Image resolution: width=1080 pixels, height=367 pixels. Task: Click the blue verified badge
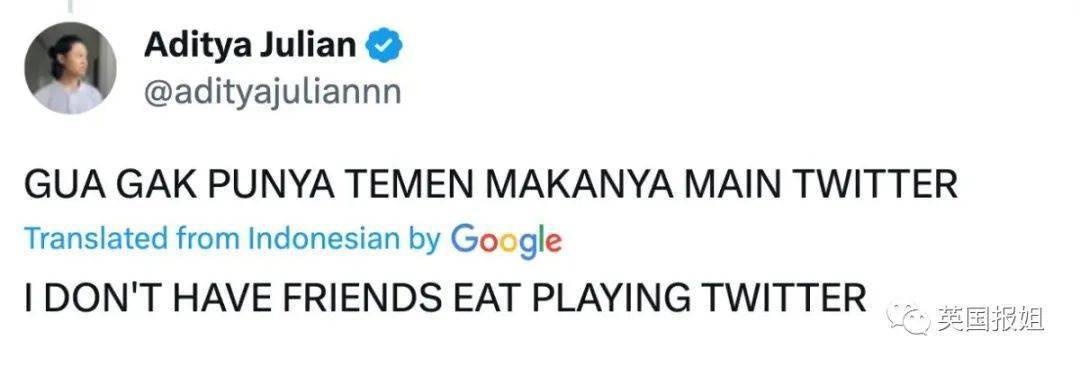(x=383, y=47)
